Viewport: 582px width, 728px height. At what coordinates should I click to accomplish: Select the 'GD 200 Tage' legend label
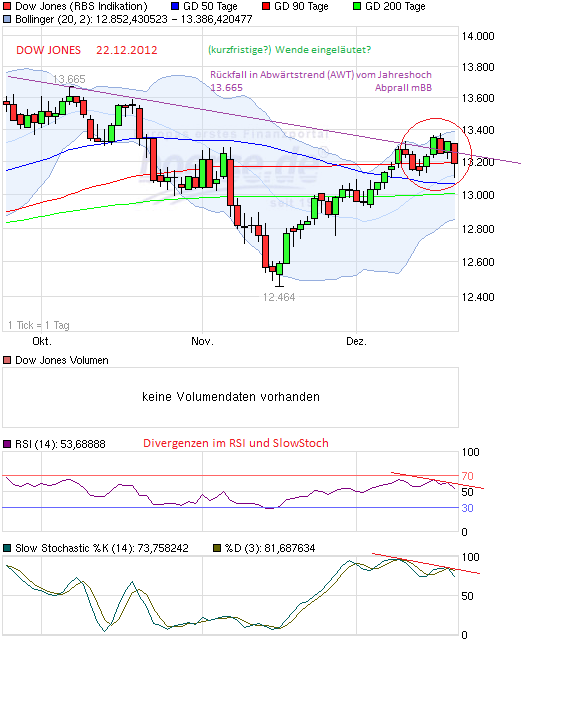pos(395,6)
